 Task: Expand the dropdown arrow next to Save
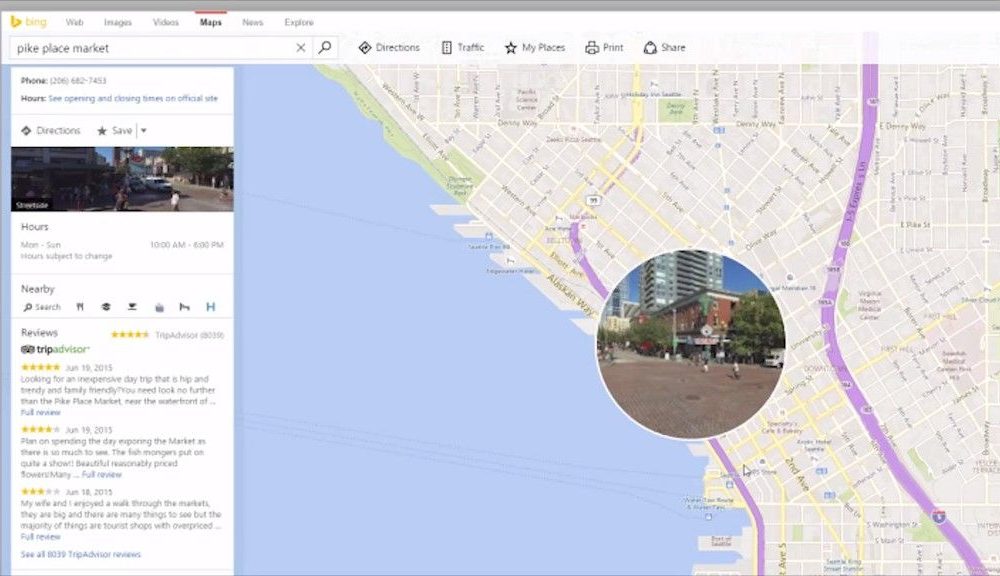(x=143, y=131)
